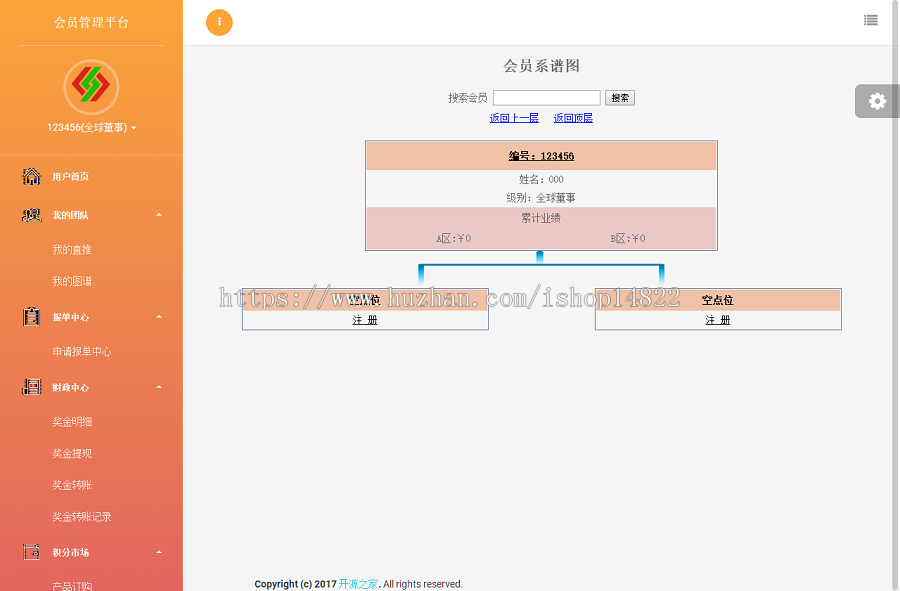Open 产品订购 submenu item
This screenshot has width=900, height=591.
(x=72, y=586)
